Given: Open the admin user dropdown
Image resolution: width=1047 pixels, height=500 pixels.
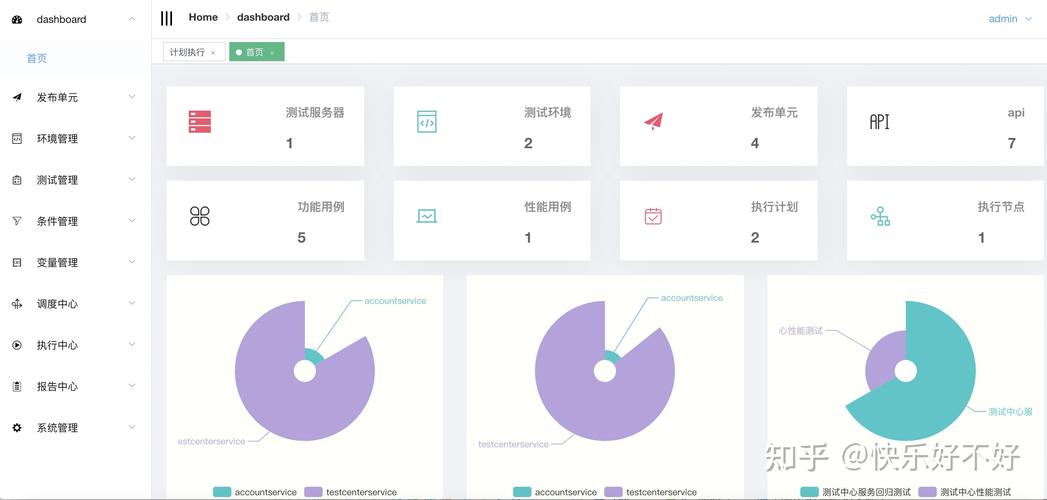Looking at the screenshot, I should (x=1011, y=19).
